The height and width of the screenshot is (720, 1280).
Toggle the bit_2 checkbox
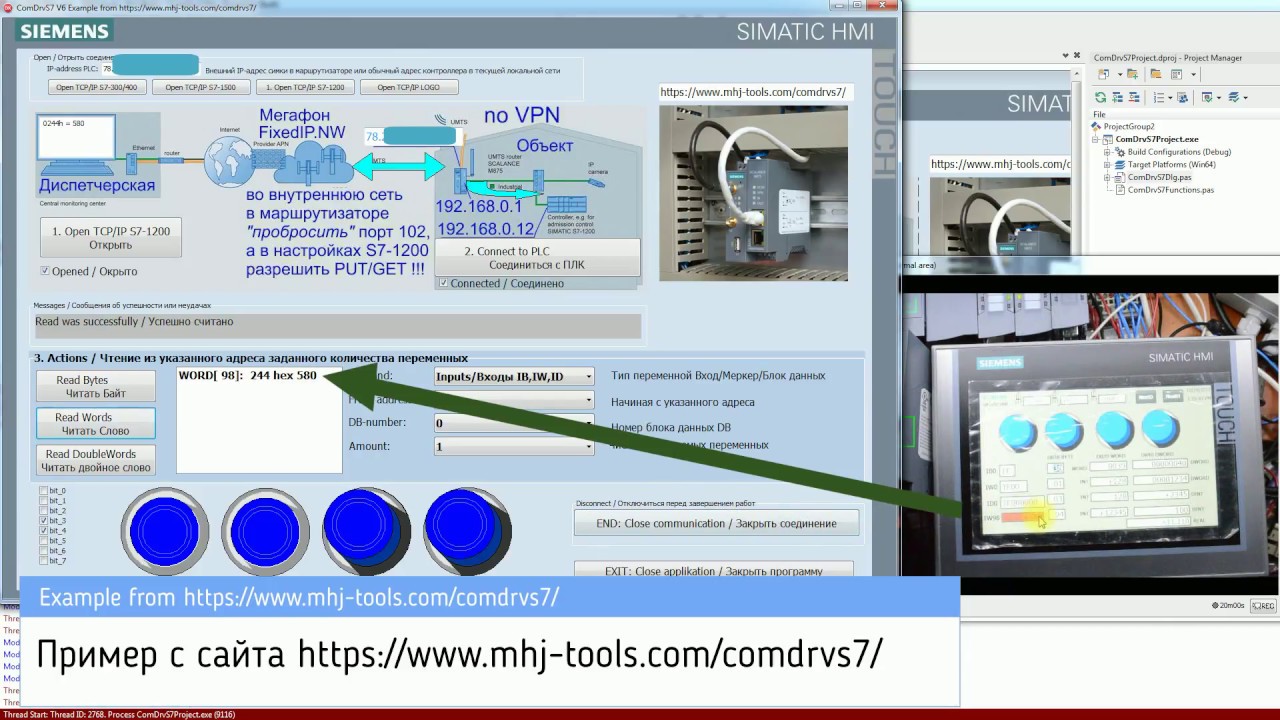(x=43, y=511)
